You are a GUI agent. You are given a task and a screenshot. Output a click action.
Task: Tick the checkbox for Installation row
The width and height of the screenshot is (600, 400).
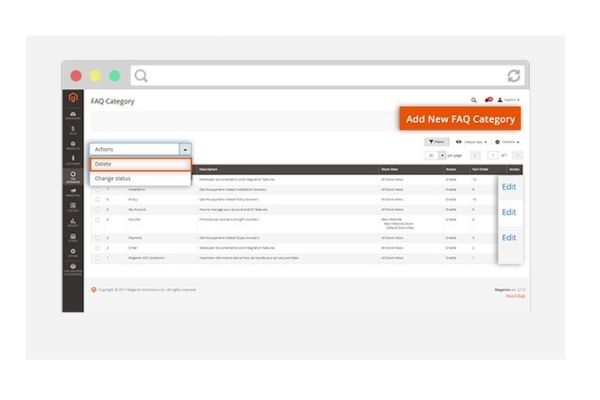coord(97,189)
